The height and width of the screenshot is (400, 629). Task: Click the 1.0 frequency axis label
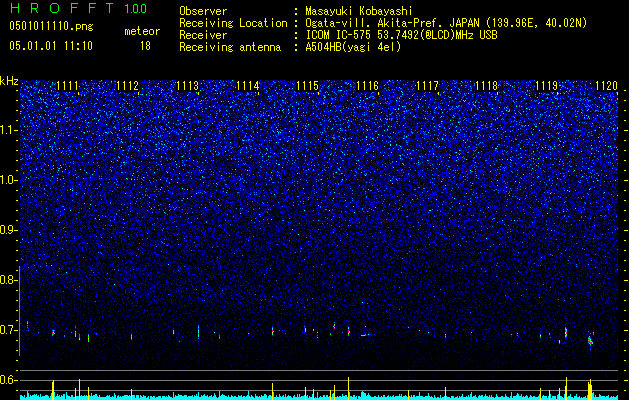pos(9,180)
